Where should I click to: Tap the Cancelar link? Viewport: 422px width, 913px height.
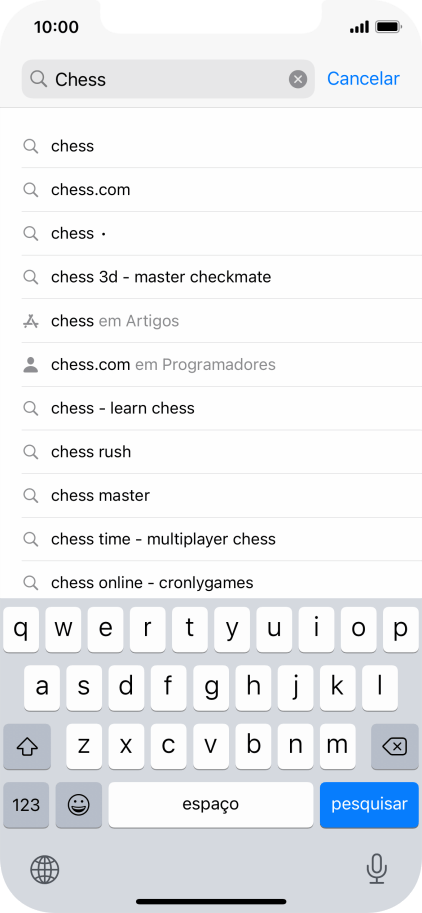point(363,79)
